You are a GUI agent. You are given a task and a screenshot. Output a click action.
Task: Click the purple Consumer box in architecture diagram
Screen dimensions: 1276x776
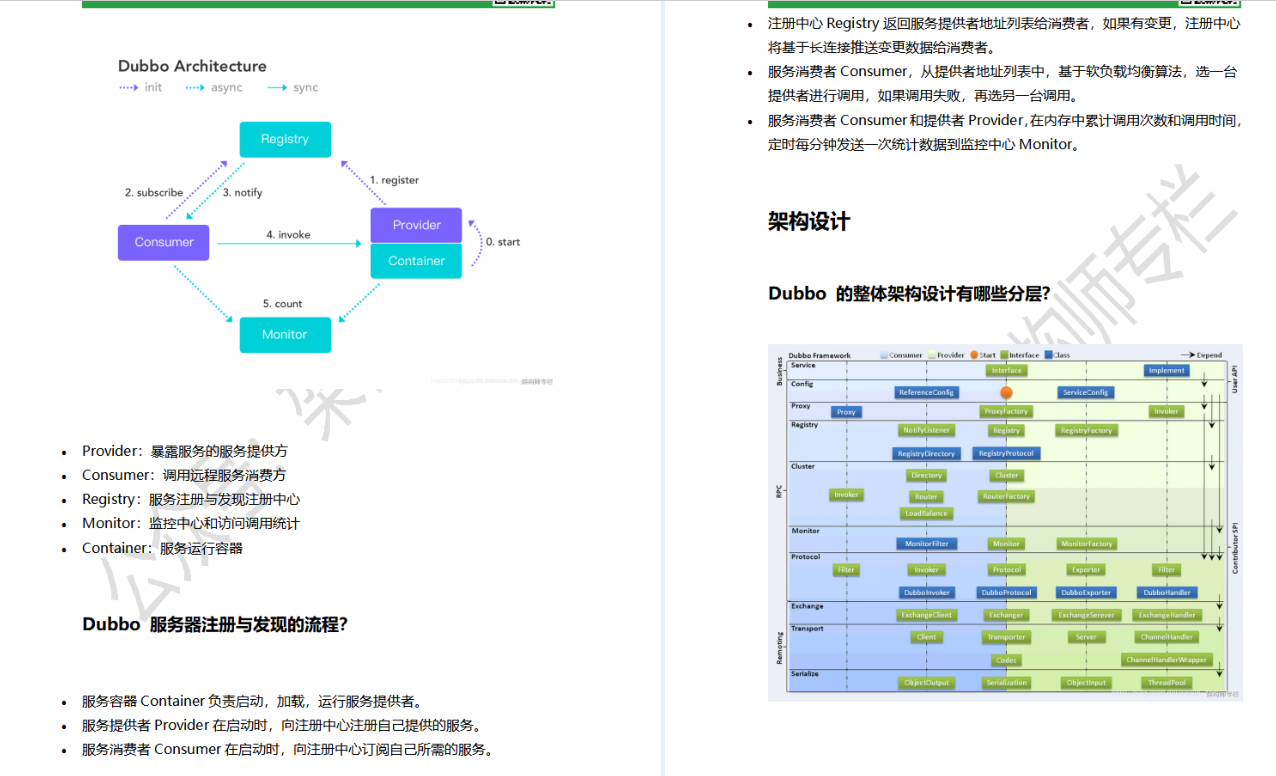pos(164,242)
